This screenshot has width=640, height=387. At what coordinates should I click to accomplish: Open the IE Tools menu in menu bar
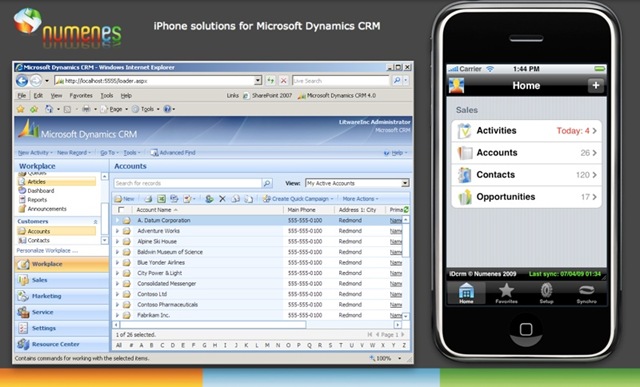[x=107, y=96]
